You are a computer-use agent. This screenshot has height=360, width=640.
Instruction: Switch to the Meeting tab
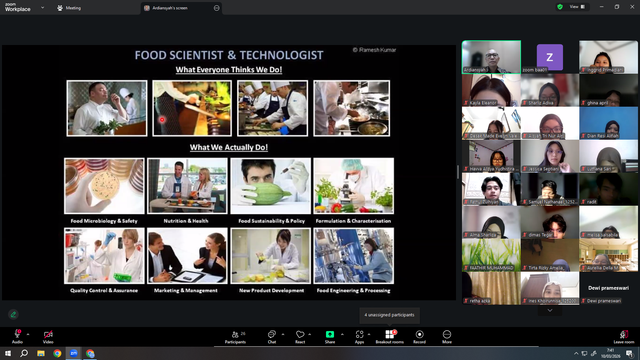tap(69, 8)
